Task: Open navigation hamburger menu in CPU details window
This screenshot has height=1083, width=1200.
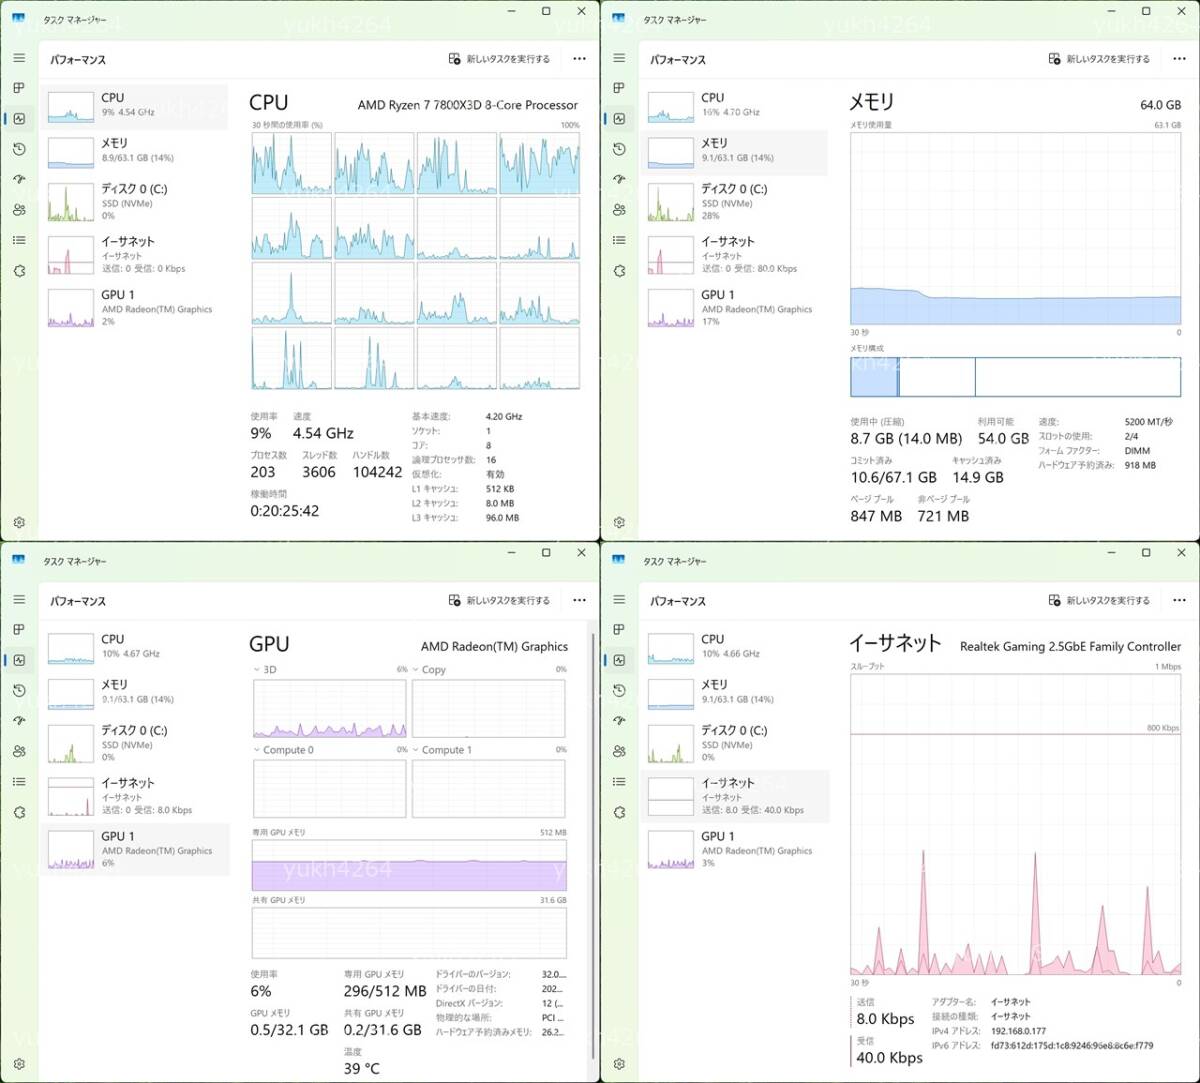Action: coord(19,58)
